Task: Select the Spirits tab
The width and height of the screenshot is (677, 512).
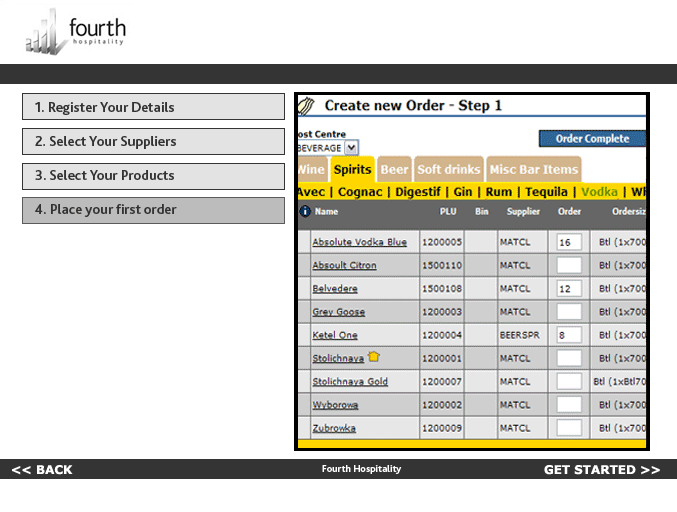Action: pyautogui.click(x=352, y=169)
